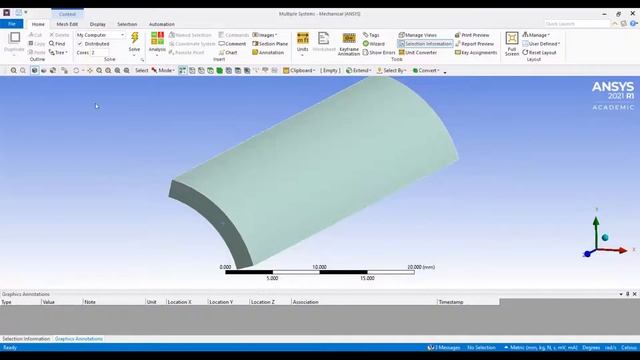Click the Messages icon in status bar

(x=430, y=348)
